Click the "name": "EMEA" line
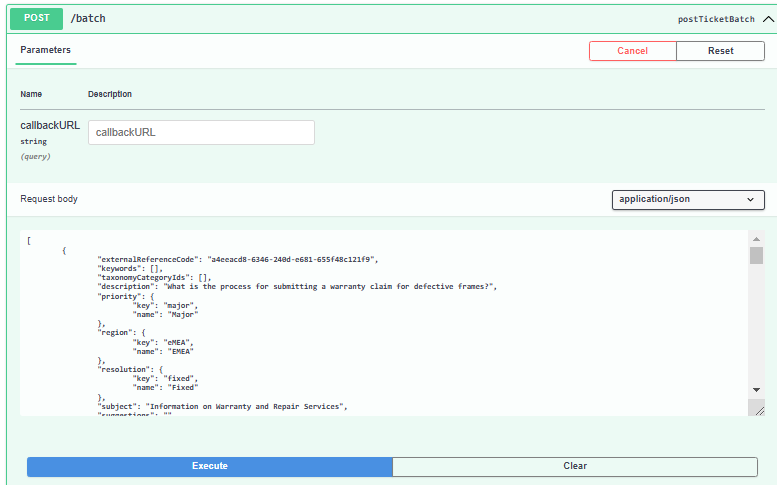 [163, 351]
